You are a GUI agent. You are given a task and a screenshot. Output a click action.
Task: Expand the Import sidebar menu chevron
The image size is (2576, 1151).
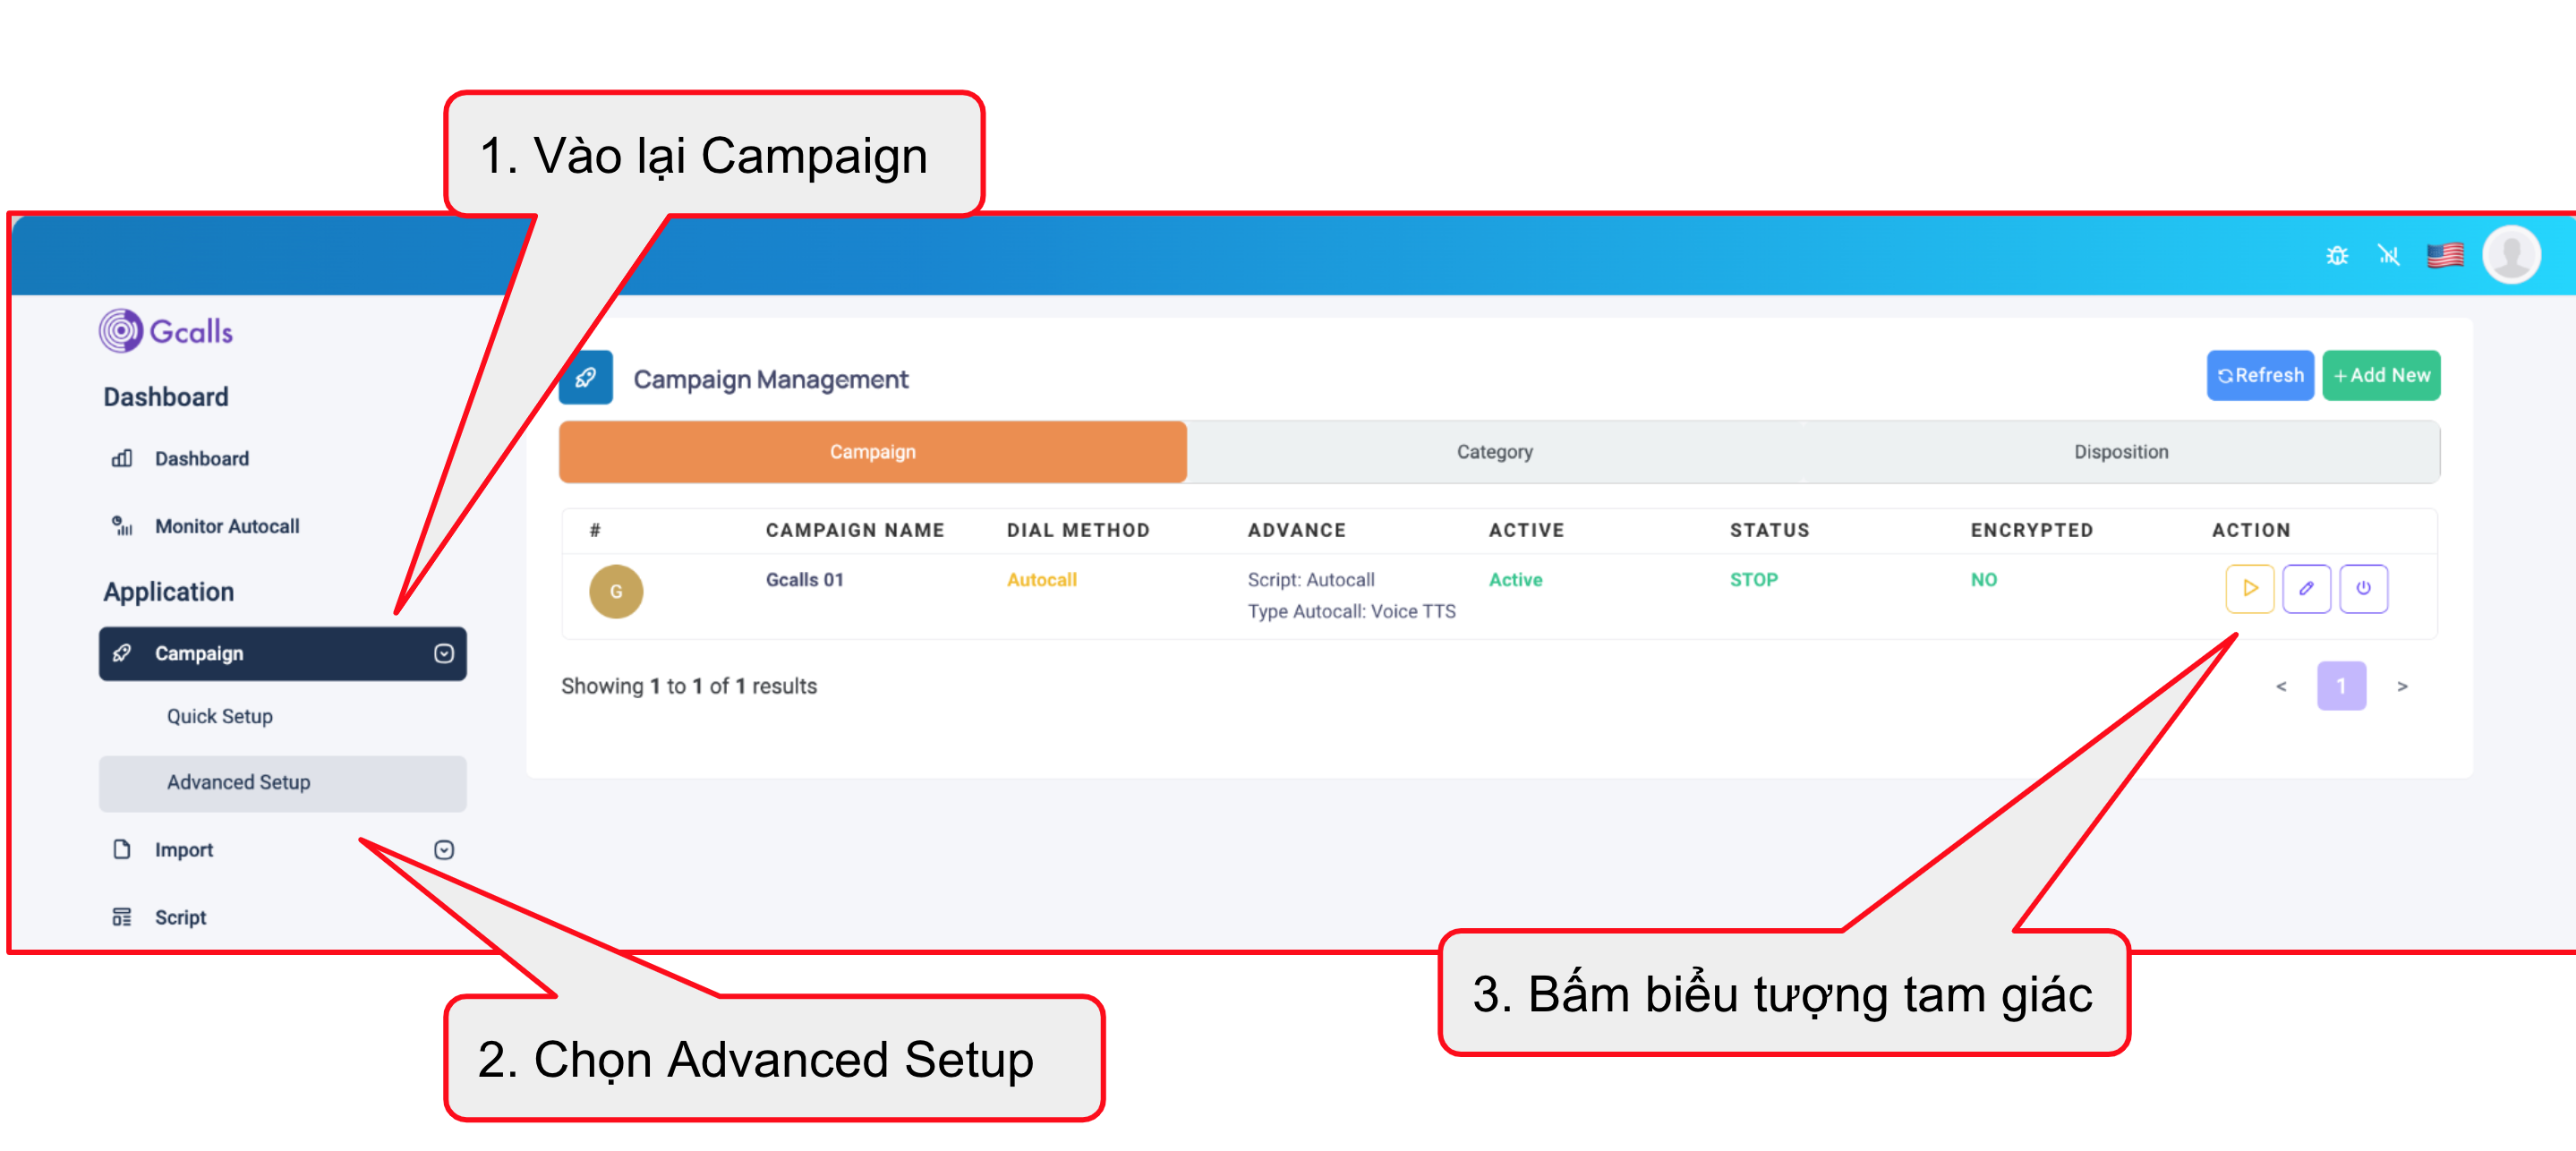pos(444,849)
